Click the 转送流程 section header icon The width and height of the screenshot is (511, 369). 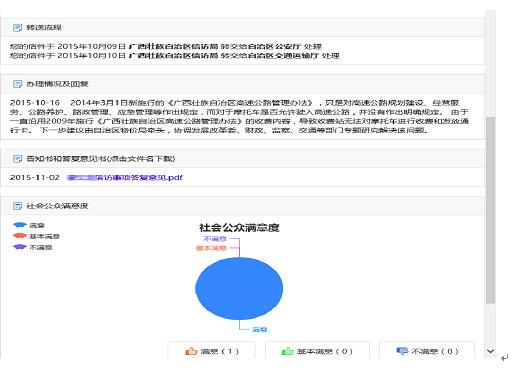(x=17, y=28)
